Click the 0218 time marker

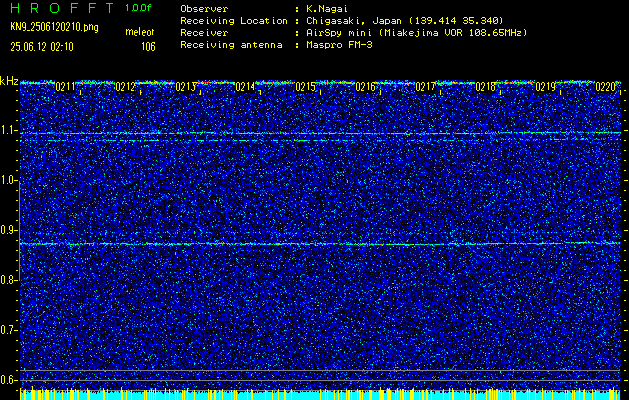(485, 87)
